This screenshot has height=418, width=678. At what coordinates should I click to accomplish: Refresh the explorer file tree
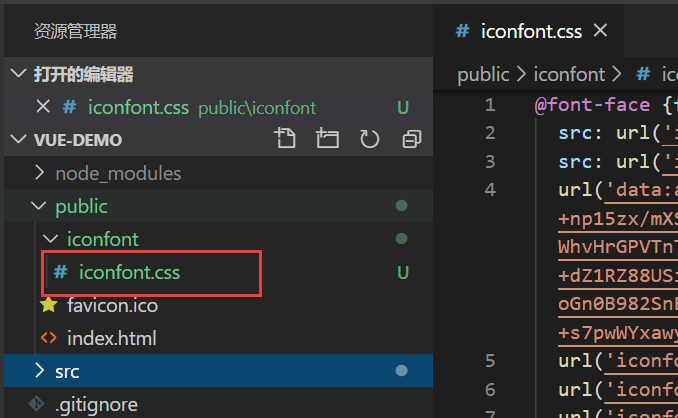(369, 140)
